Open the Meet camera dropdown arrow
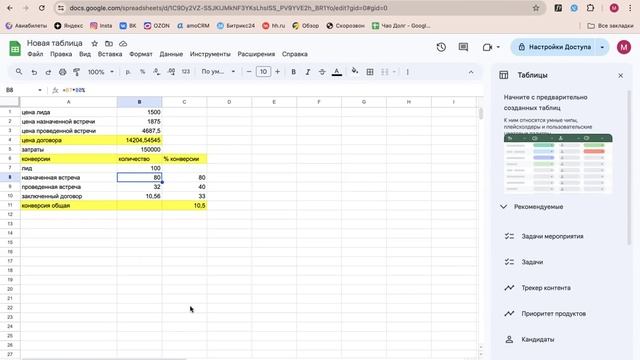Viewport: 640px width, 360px height. click(x=498, y=47)
